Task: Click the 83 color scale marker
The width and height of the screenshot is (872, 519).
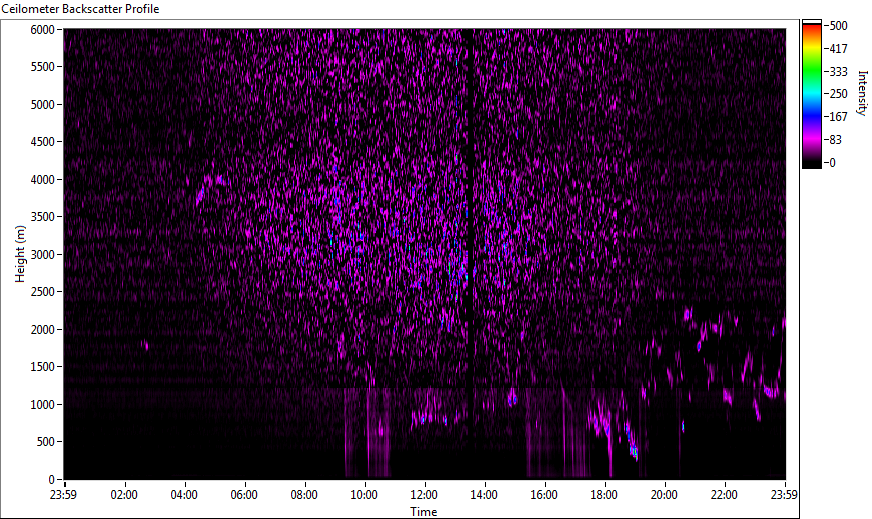Action: tap(835, 140)
